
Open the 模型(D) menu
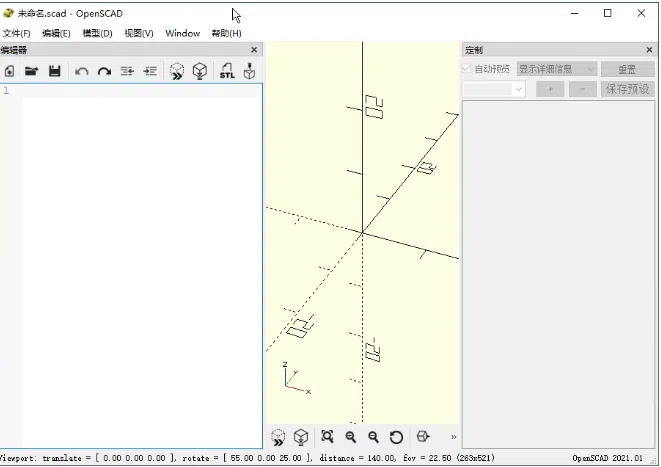(97, 33)
